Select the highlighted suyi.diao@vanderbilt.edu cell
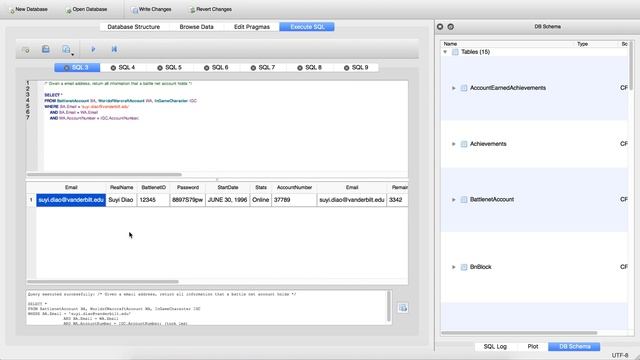The width and height of the screenshot is (640, 360). tap(71, 200)
